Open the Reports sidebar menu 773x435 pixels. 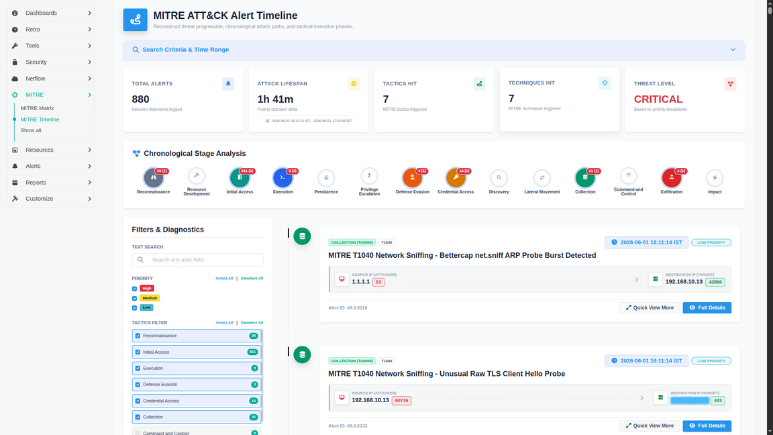[51, 182]
